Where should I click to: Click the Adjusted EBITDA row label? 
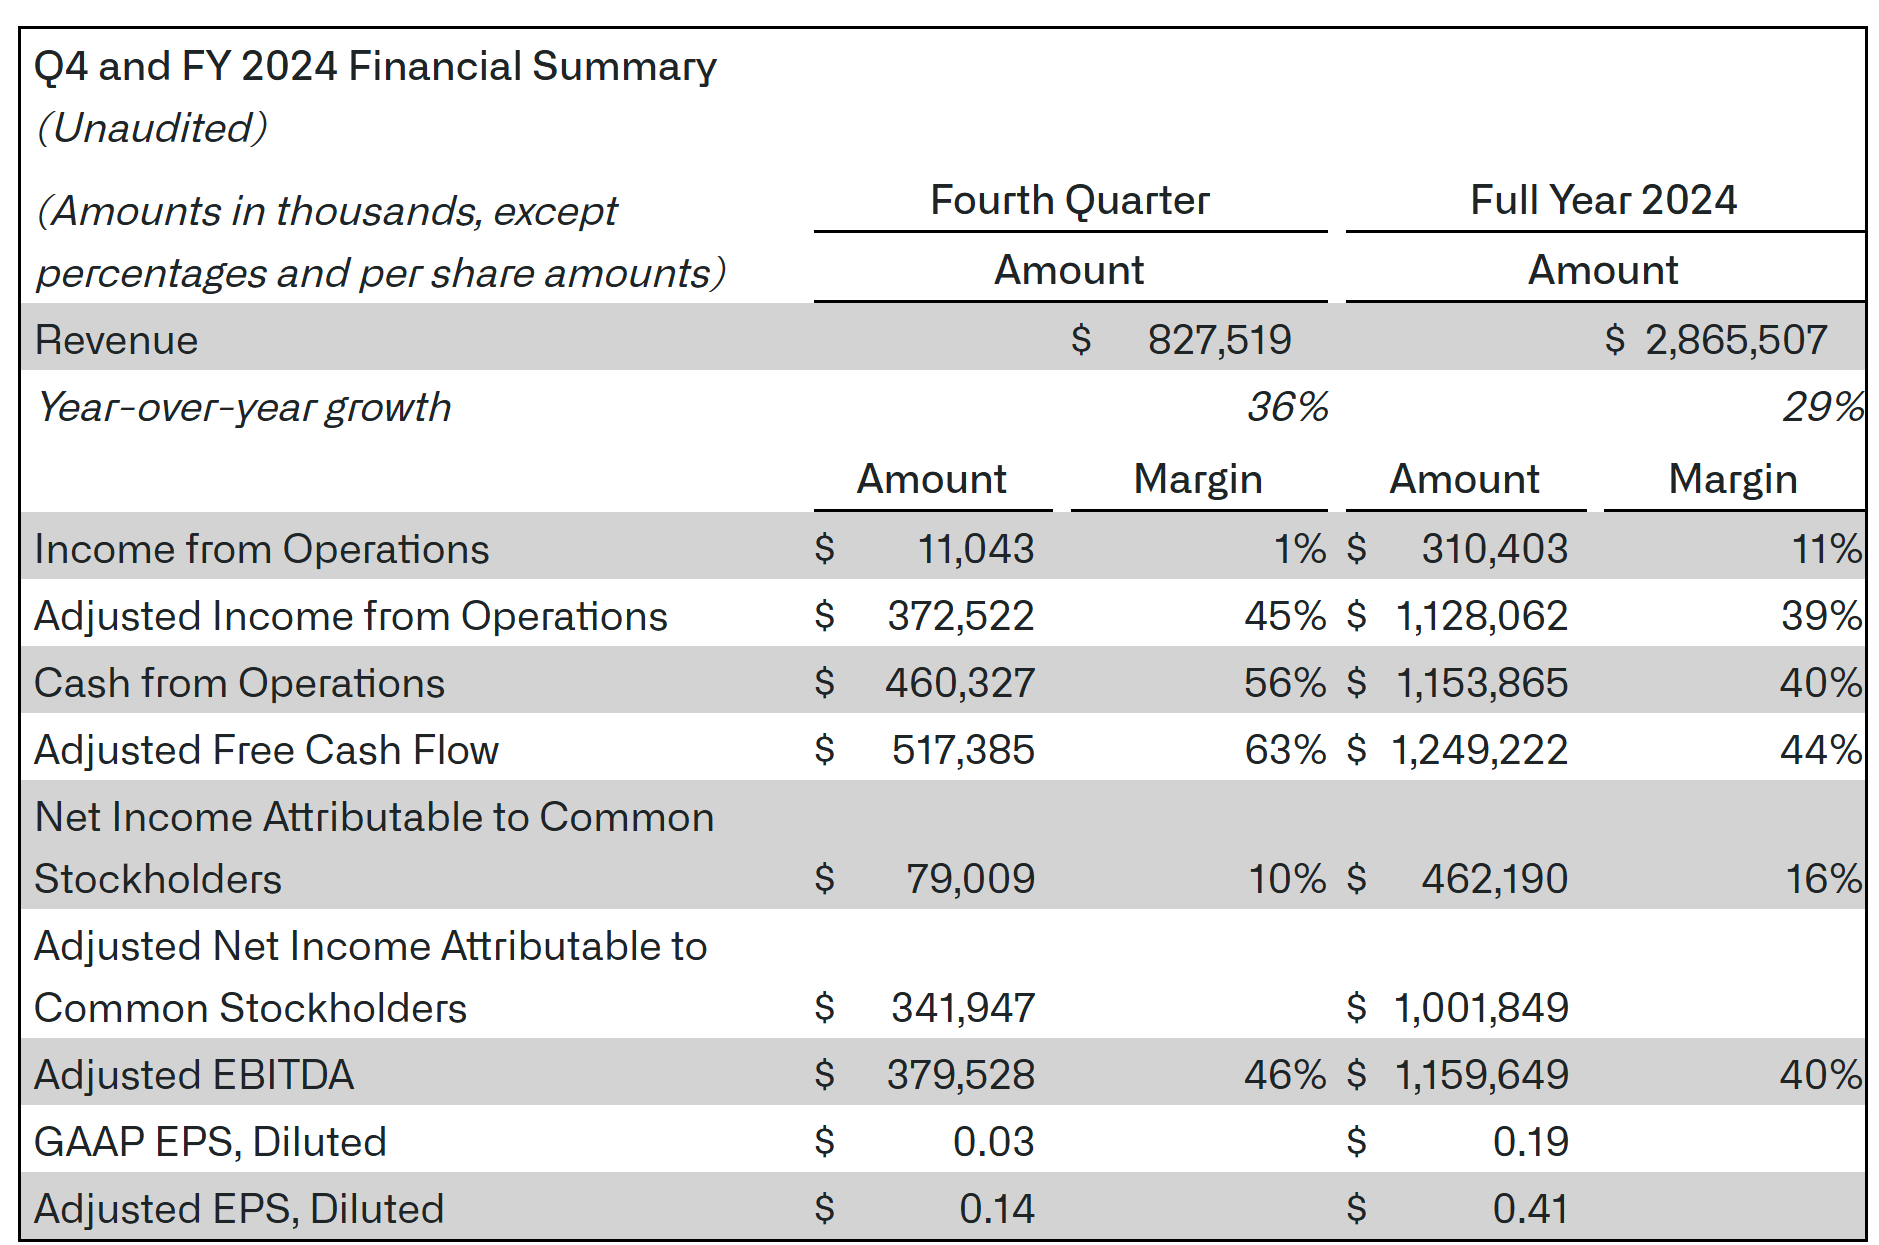click(x=194, y=1075)
